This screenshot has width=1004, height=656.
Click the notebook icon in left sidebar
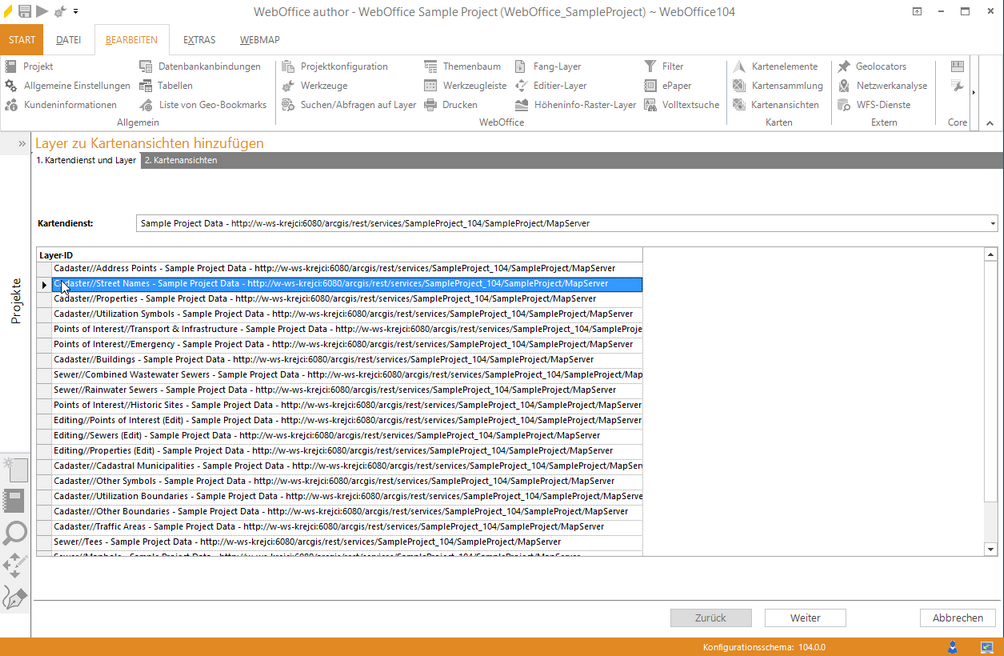tap(15, 501)
